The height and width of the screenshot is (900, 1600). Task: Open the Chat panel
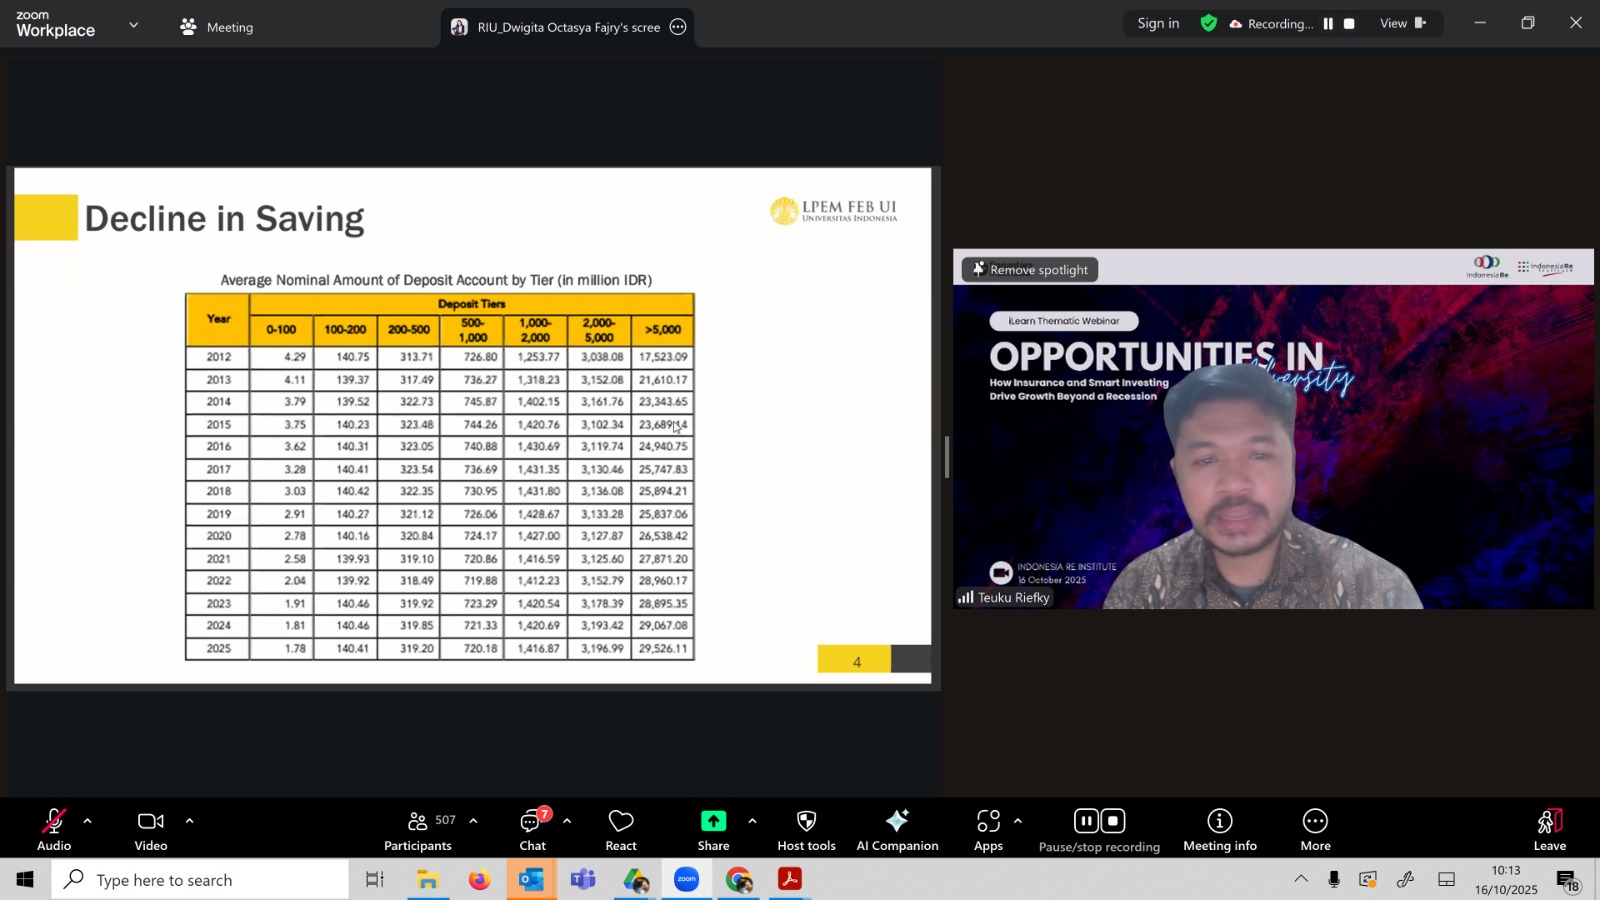click(532, 829)
